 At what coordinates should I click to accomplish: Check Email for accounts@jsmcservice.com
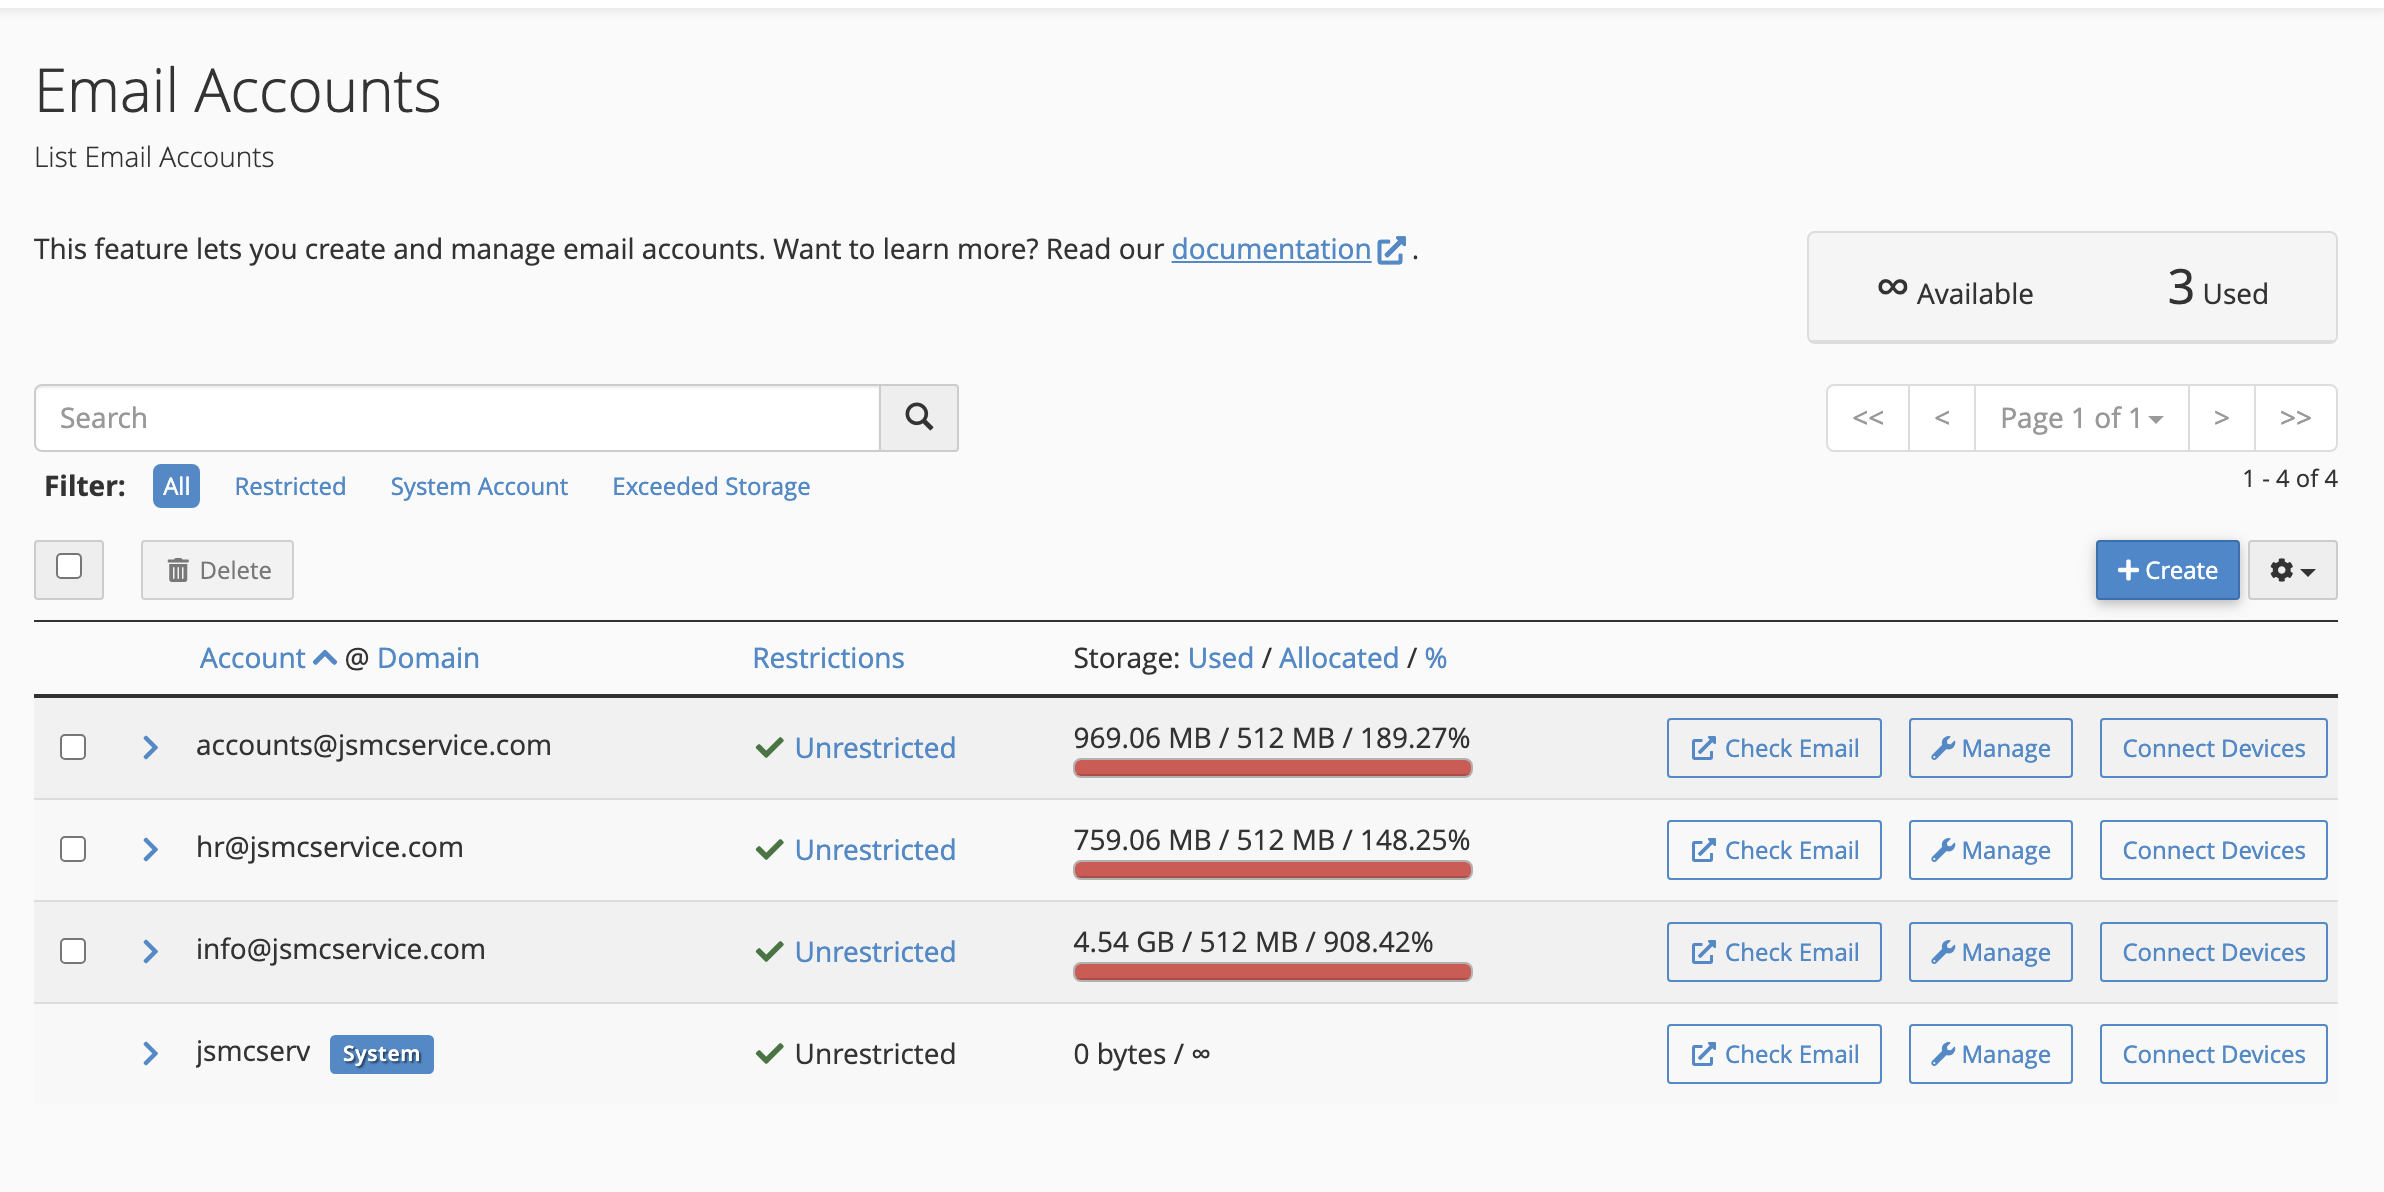[1773, 748]
